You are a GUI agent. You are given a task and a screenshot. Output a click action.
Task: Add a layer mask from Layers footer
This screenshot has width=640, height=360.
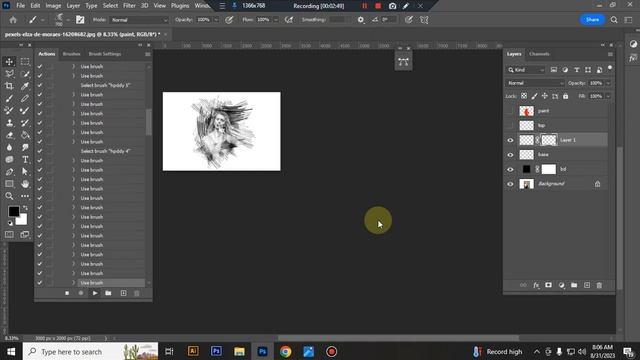point(548,285)
